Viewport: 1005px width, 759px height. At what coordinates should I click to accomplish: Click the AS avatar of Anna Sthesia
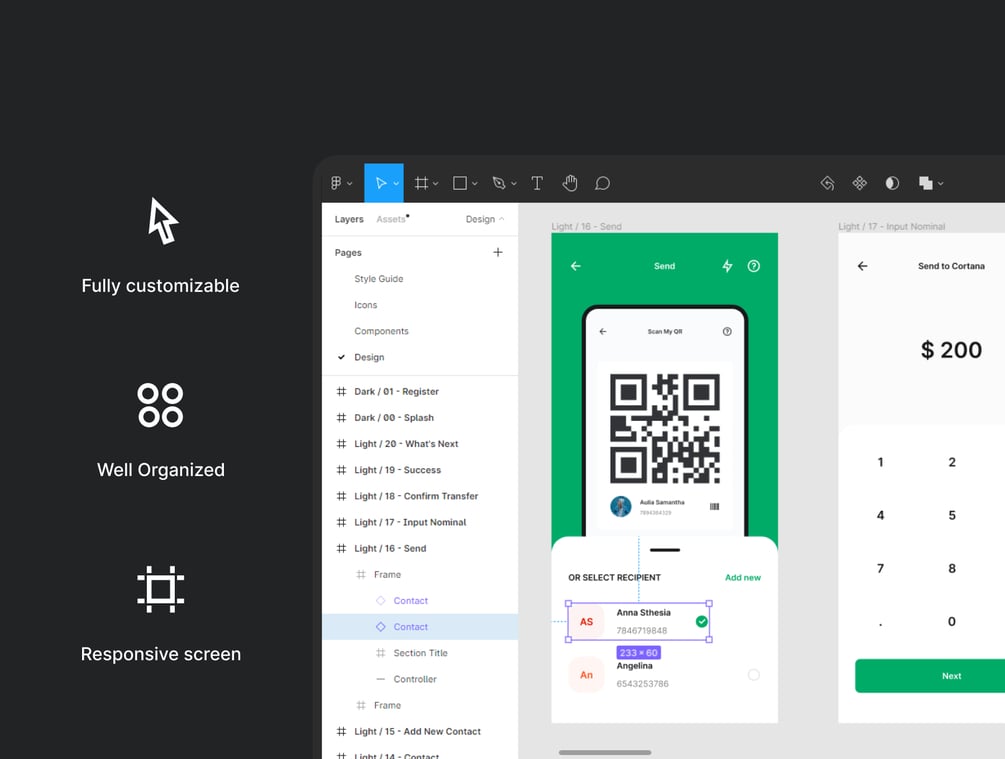(586, 621)
